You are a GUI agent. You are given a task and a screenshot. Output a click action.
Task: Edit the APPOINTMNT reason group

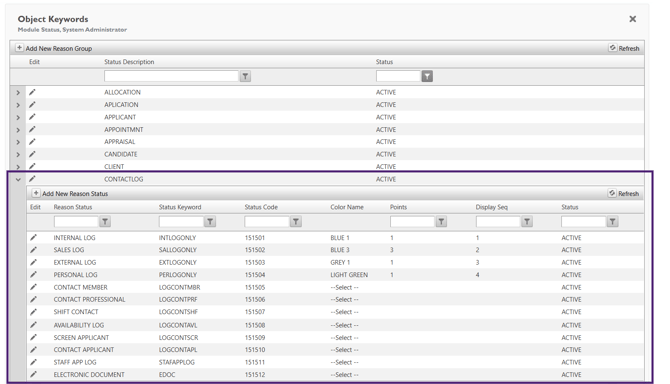32,129
